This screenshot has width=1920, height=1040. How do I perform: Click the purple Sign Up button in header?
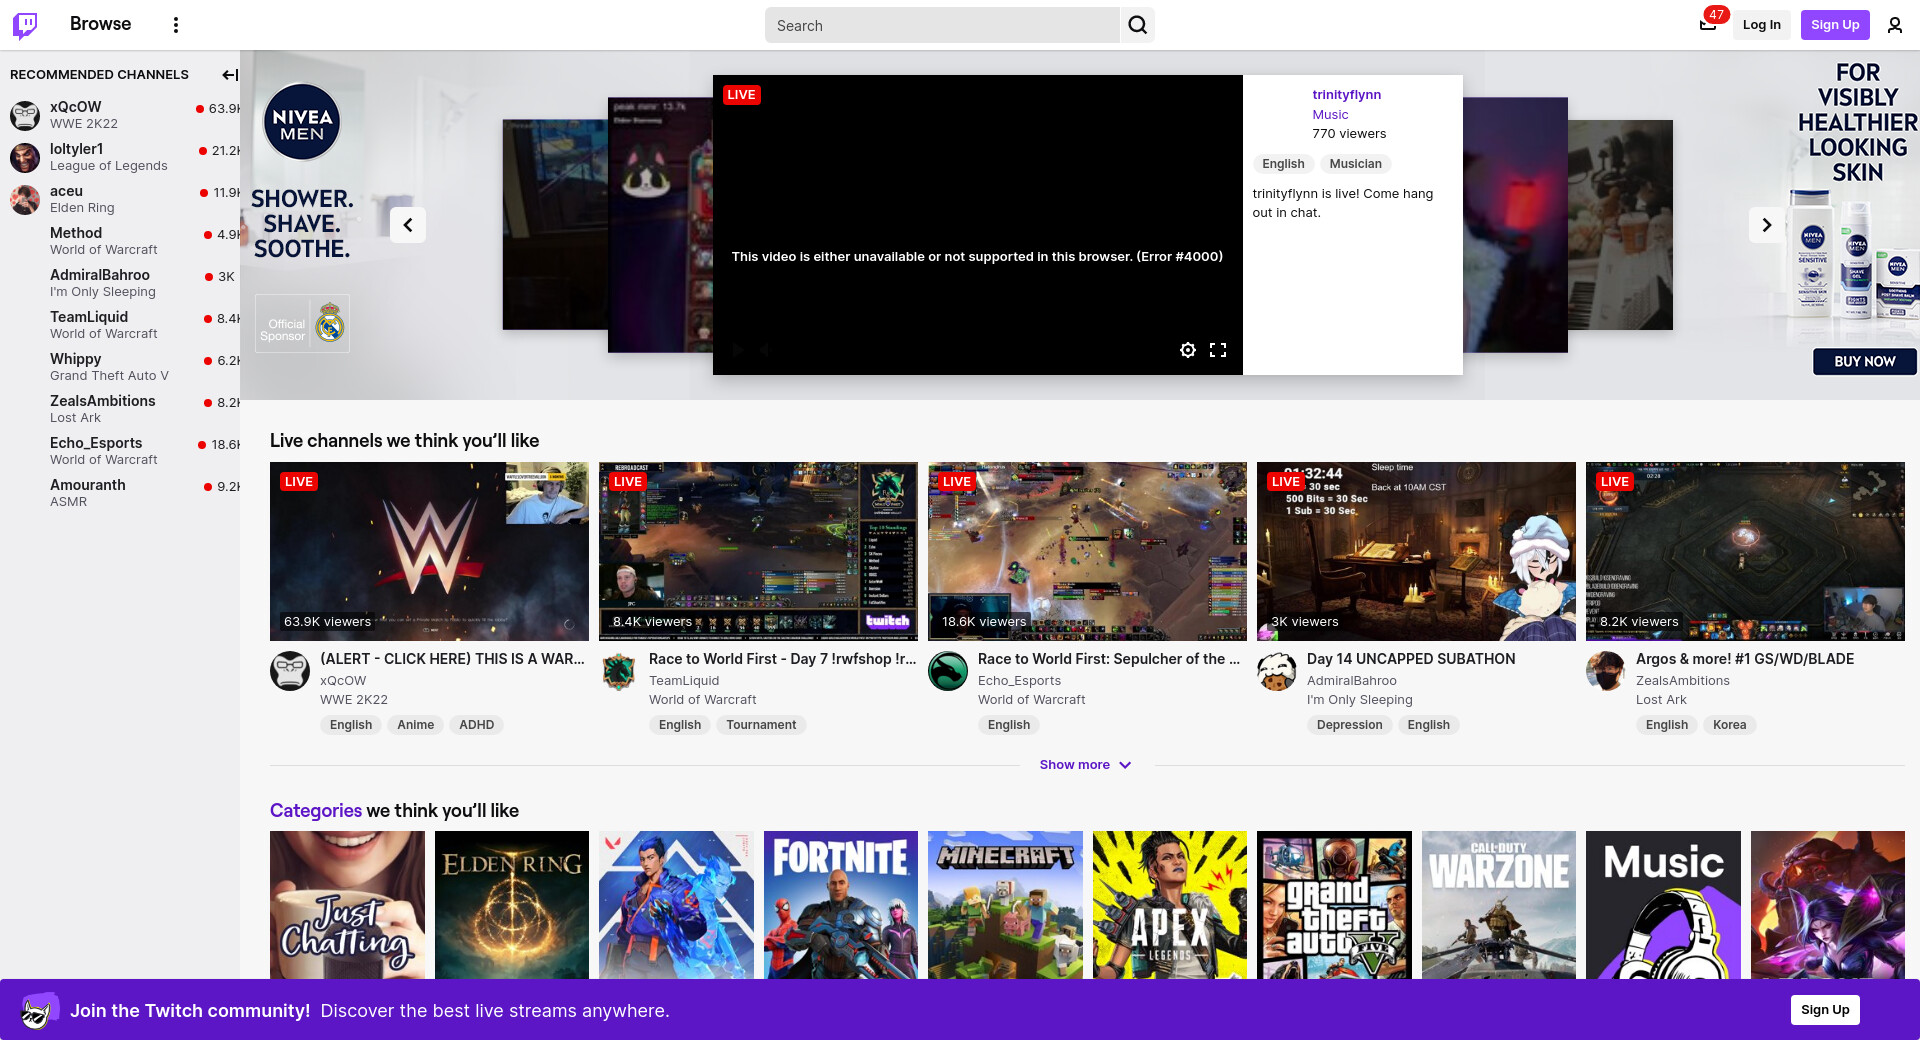[1834, 25]
